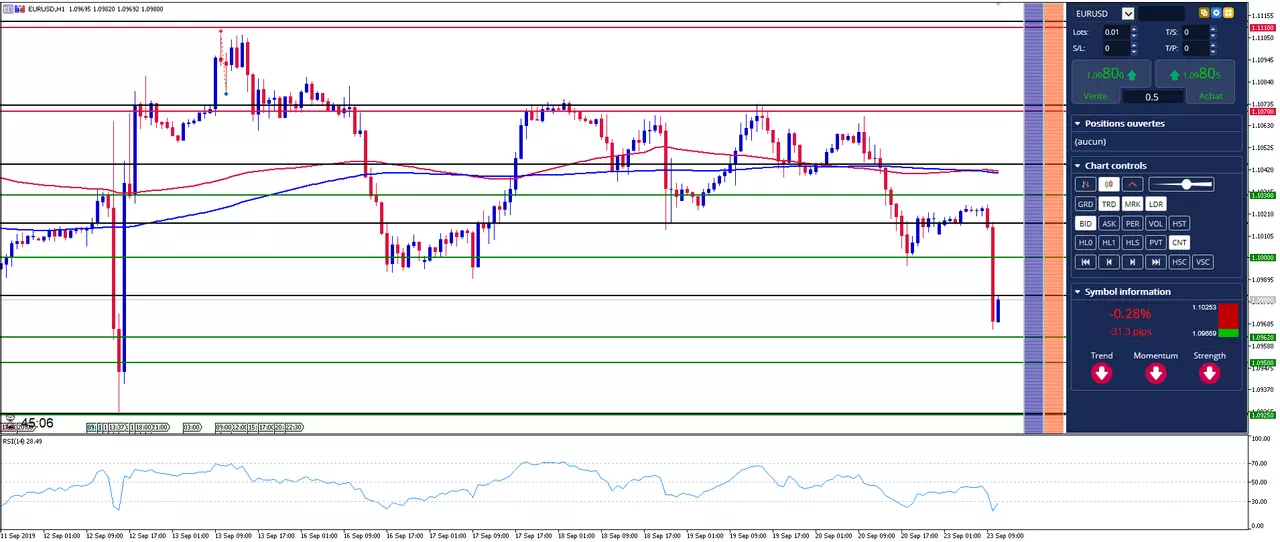Toggle the CNT countdown button

coord(1179,243)
